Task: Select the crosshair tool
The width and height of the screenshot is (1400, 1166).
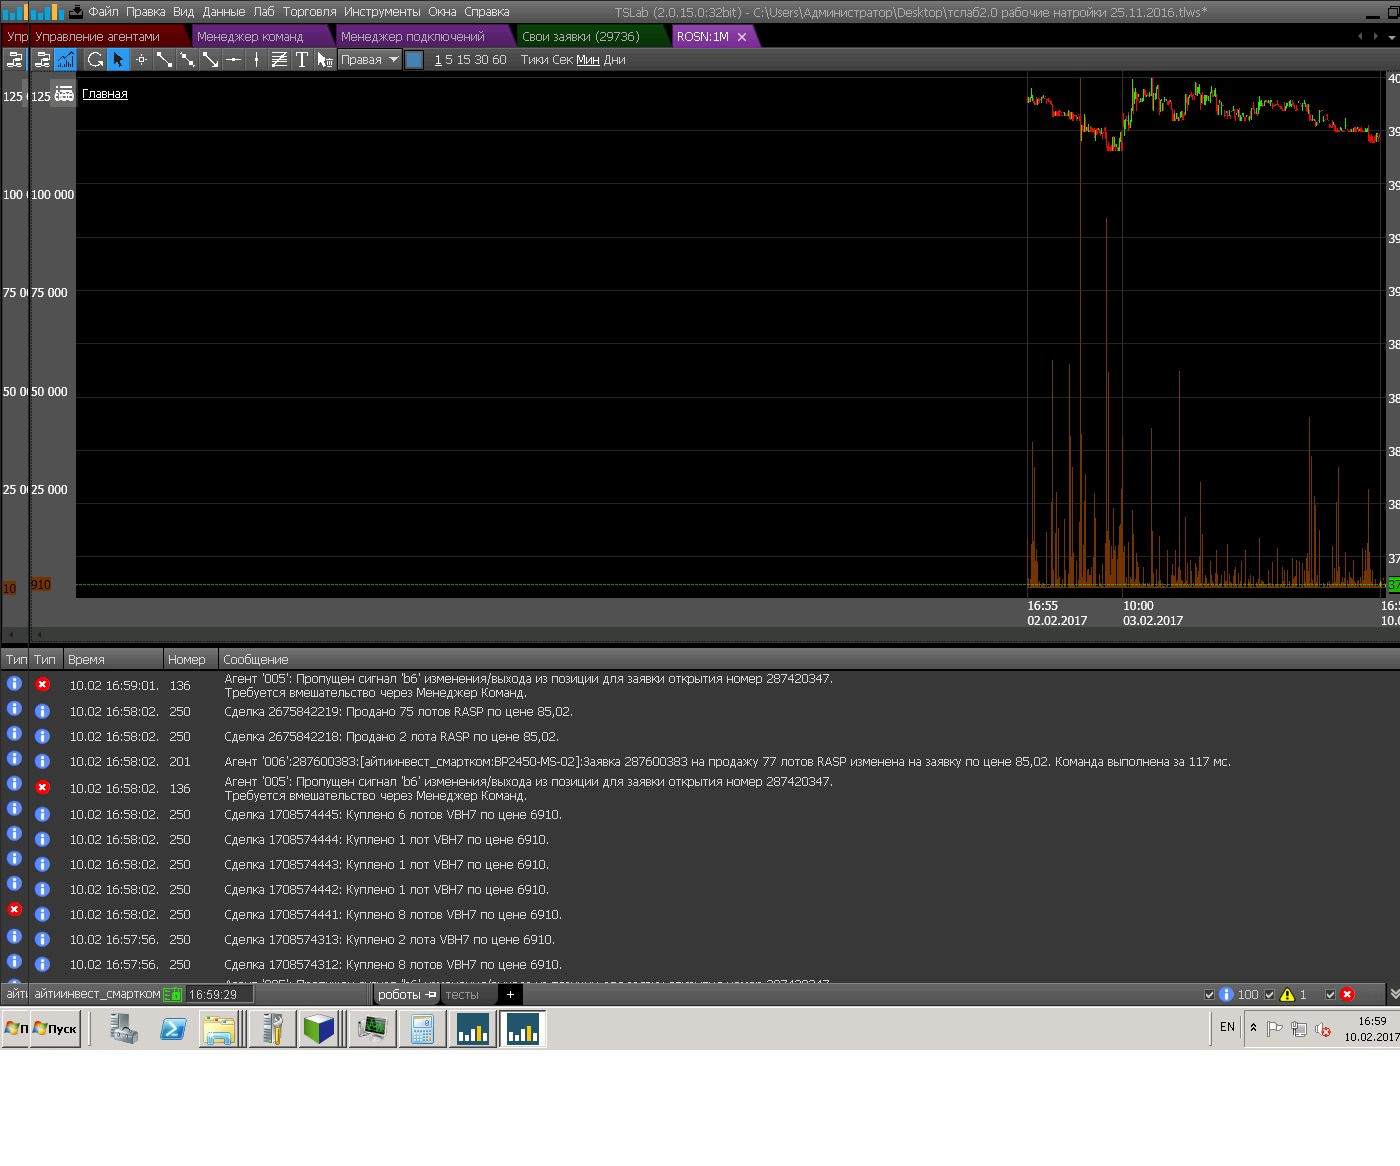Action: point(141,60)
